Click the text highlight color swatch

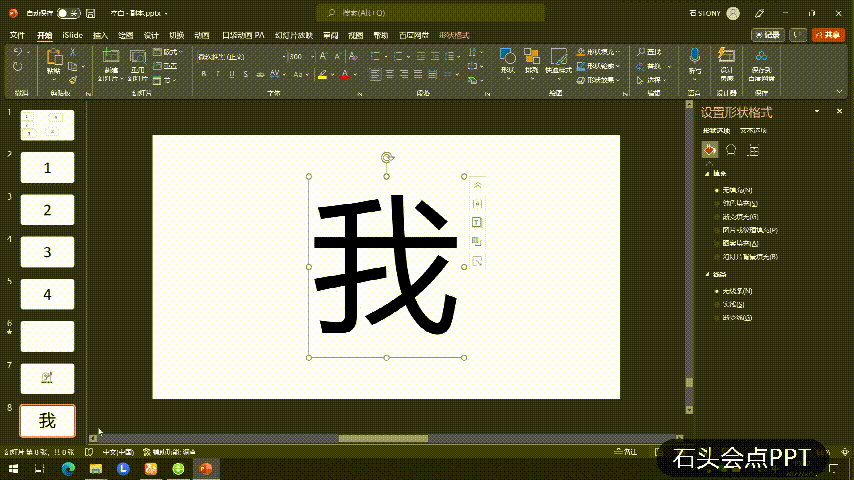click(x=322, y=75)
